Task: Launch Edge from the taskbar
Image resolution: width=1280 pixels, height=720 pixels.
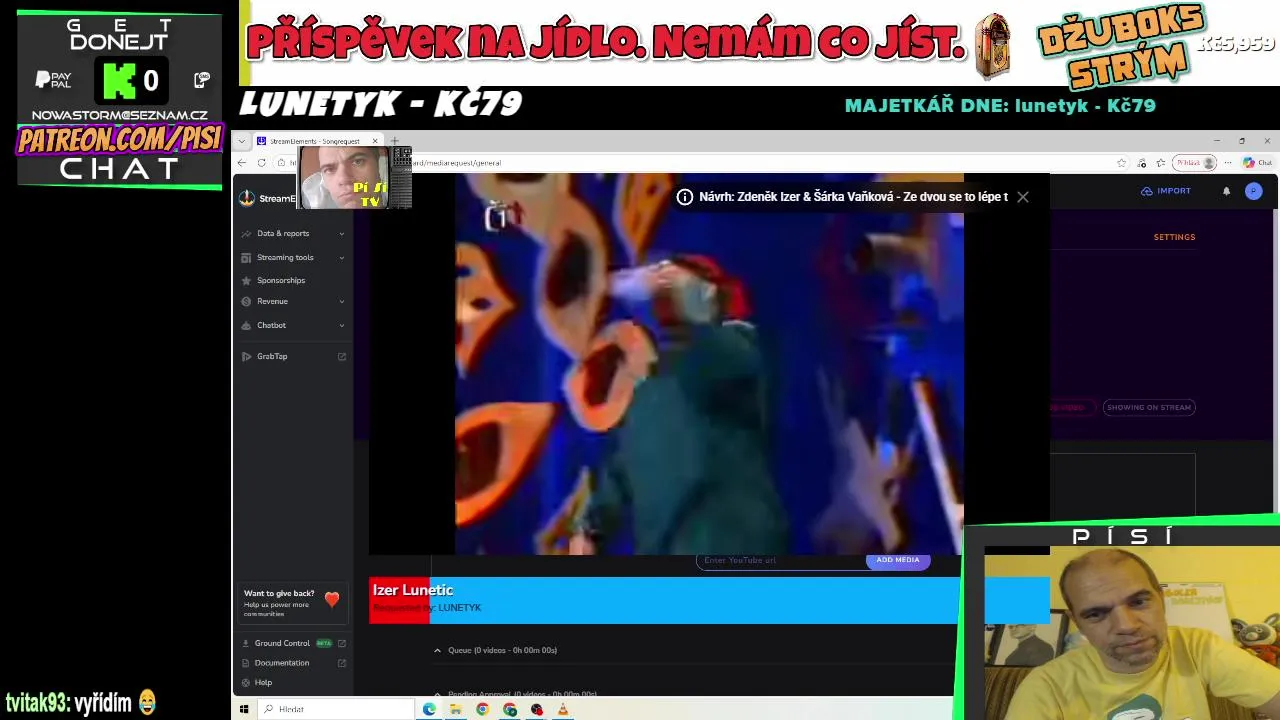Action: [x=429, y=709]
